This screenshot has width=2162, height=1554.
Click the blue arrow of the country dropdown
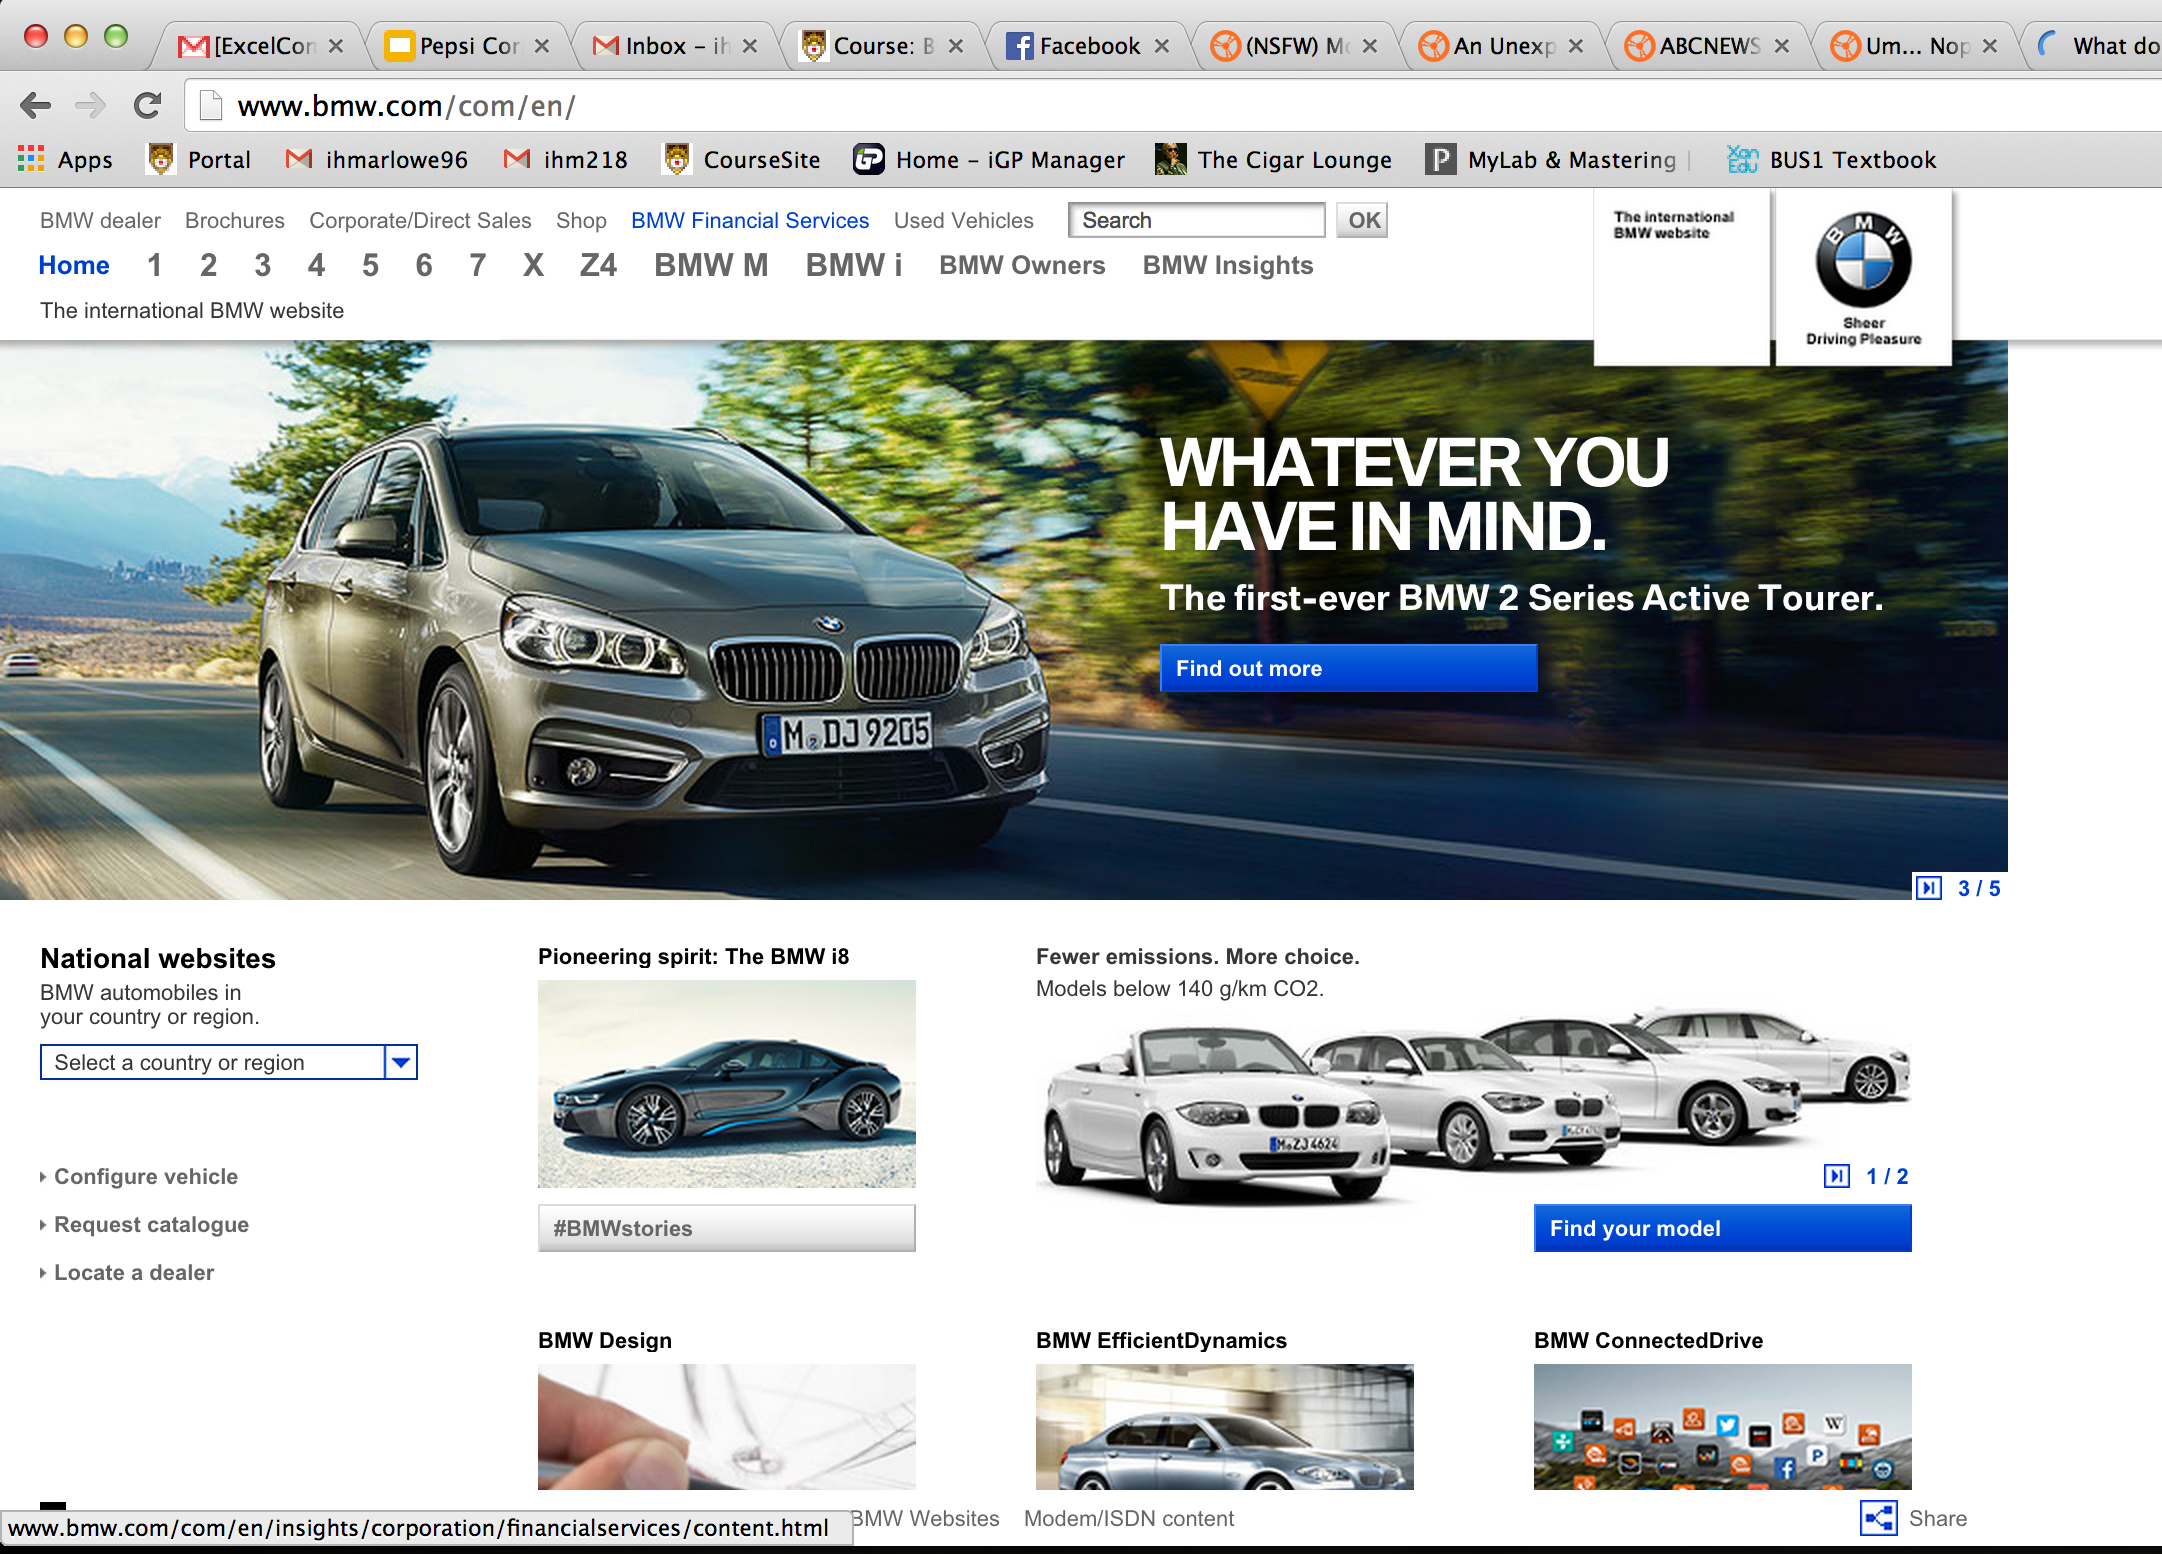tap(401, 1062)
